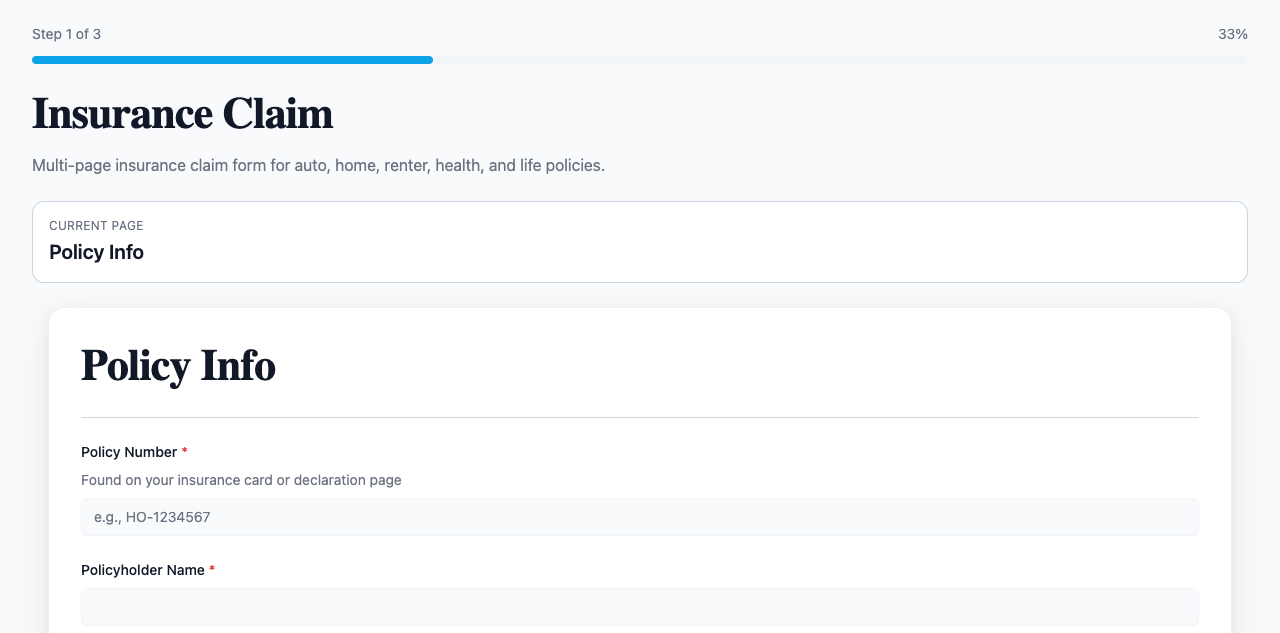The height and width of the screenshot is (633, 1280).
Task: Click the unfilled gray part of progress bar
Action: [x=840, y=60]
